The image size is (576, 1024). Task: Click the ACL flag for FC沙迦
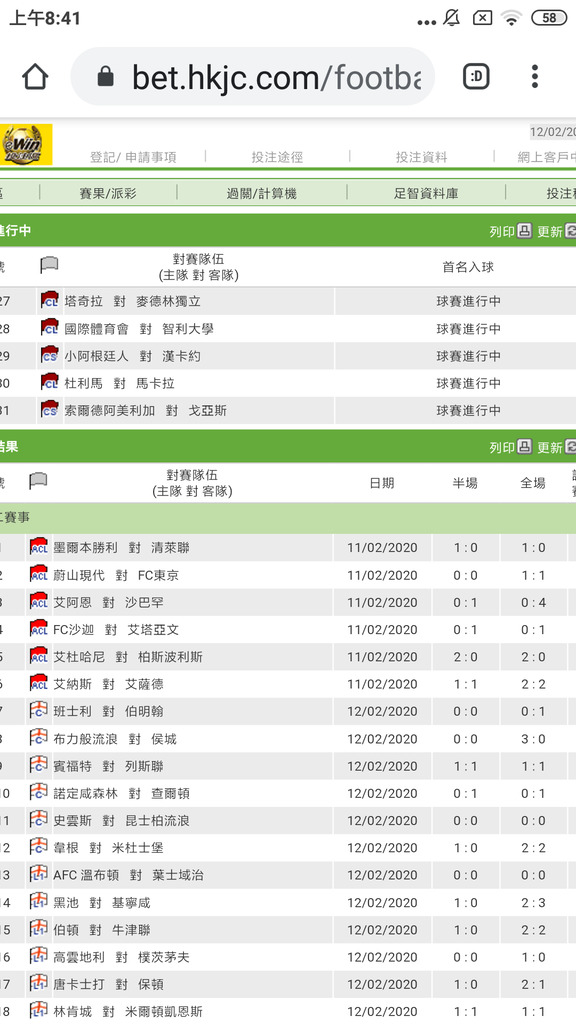[39, 629]
